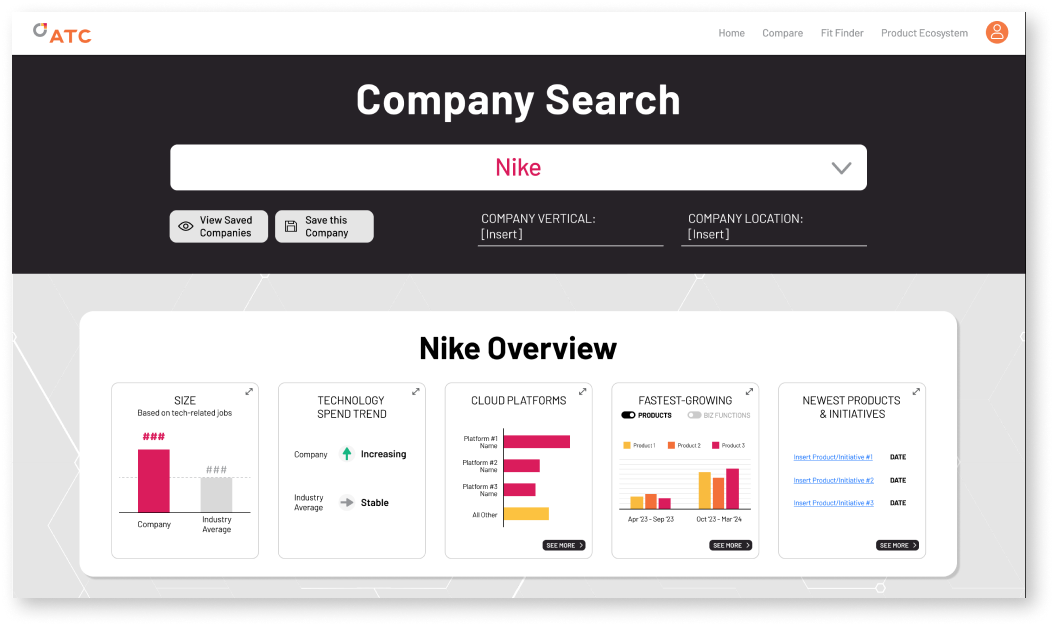
Task: Click the Nike Overview heading
Action: pos(518,348)
